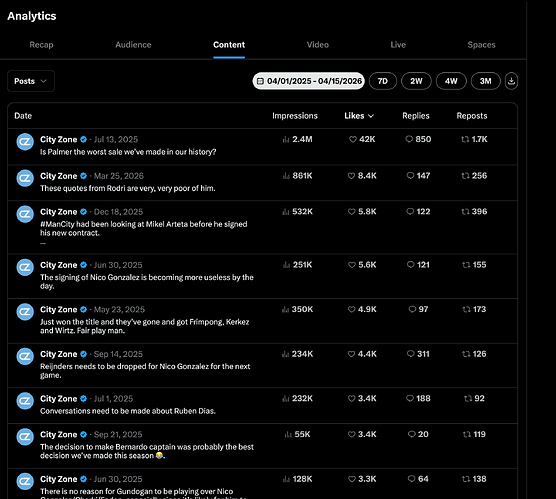Click heart icon next to 4.4K likes

pos(351,354)
